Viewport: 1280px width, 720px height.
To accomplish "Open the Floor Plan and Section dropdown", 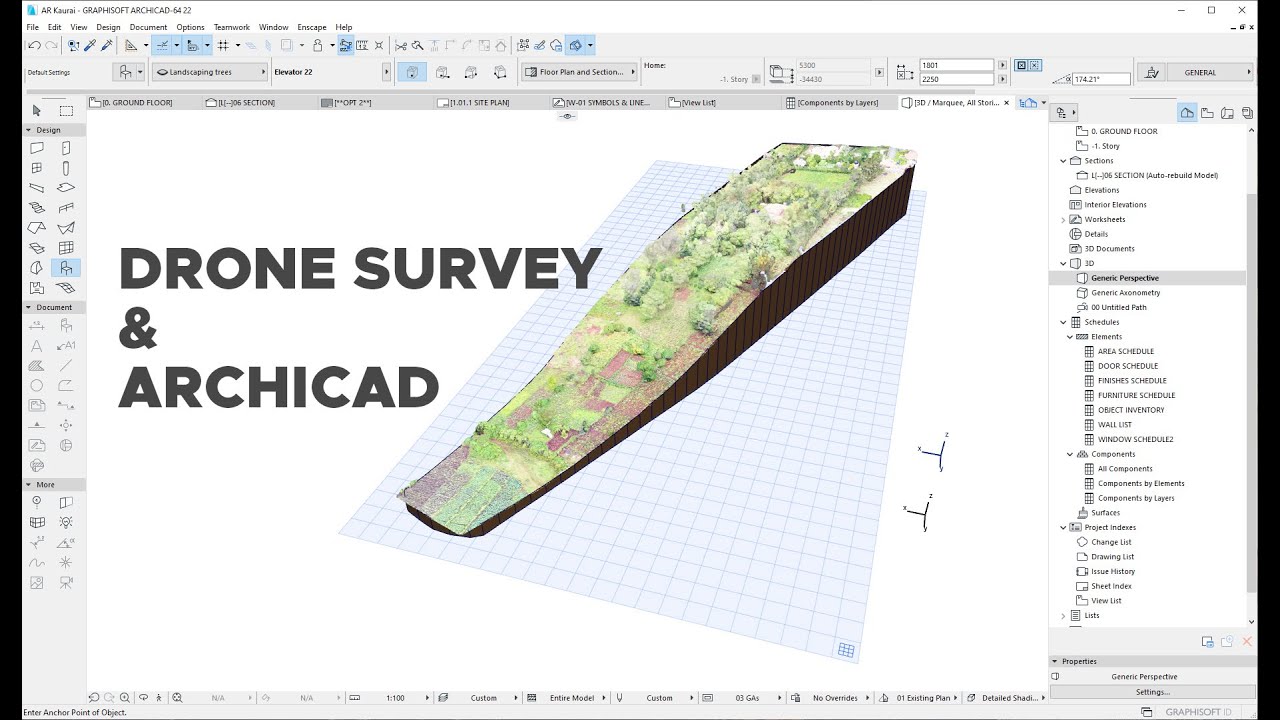I will [x=580, y=72].
